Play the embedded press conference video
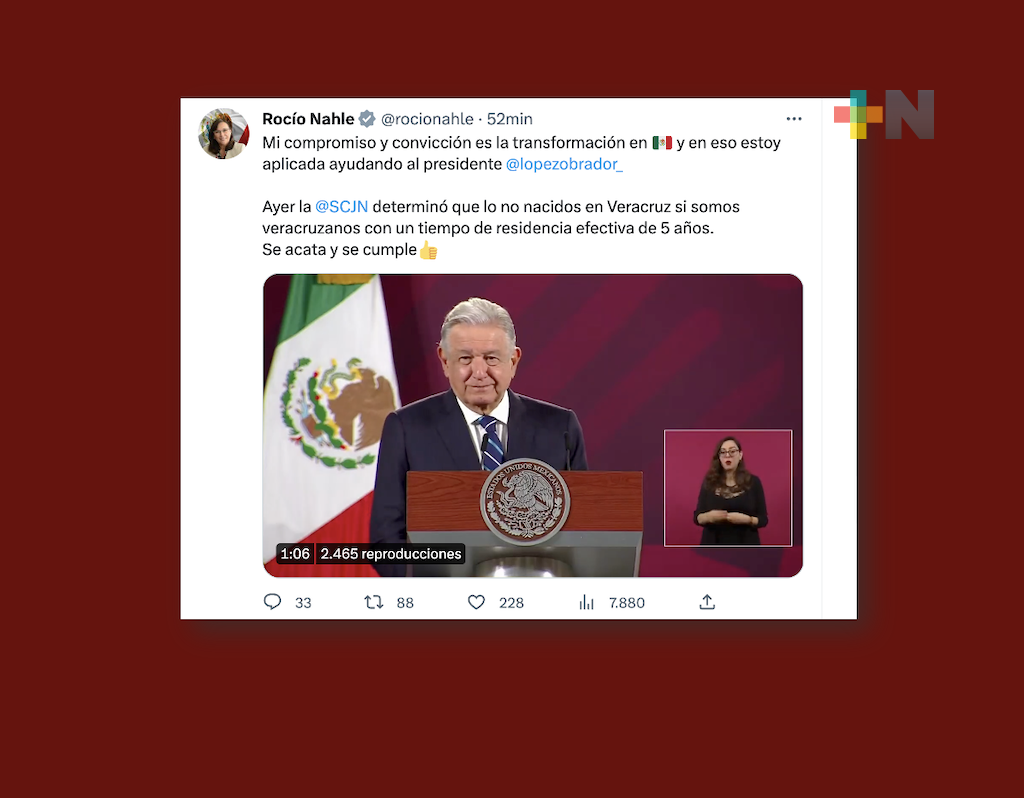The image size is (1024, 798). pos(533,425)
